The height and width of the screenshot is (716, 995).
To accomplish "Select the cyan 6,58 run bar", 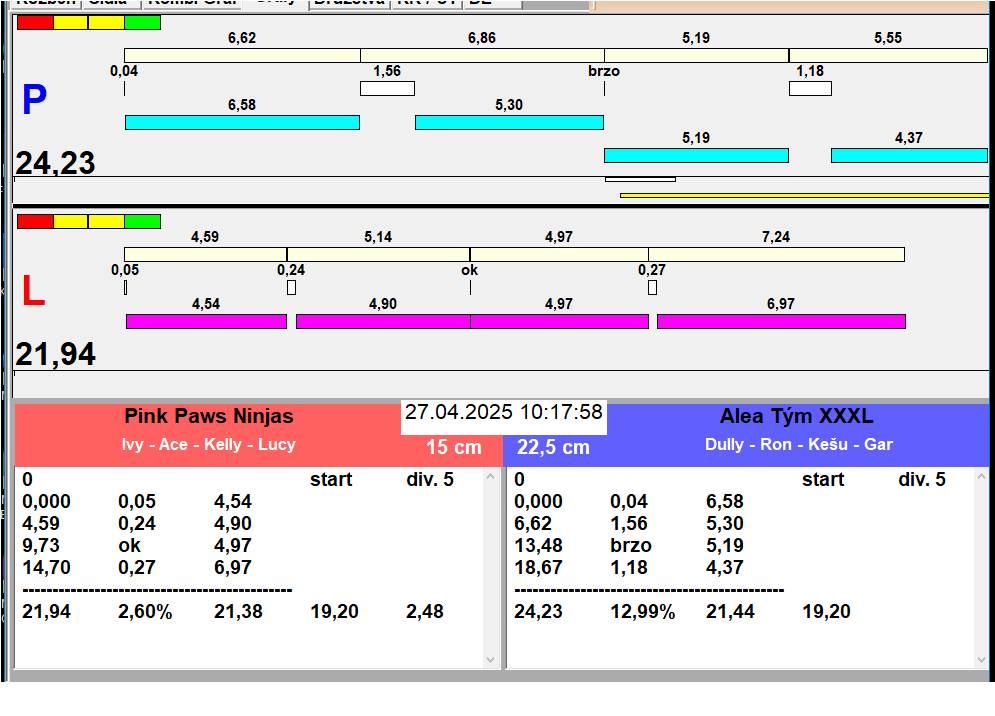I will (x=242, y=122).
